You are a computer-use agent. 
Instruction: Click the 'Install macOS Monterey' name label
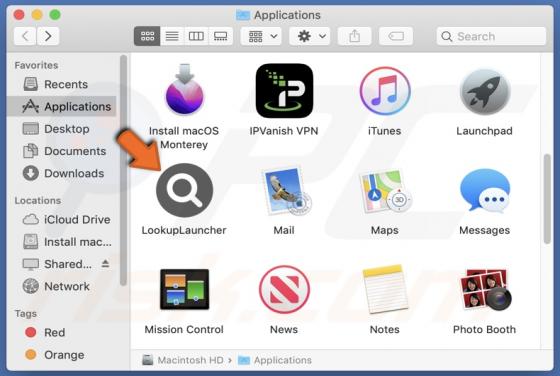pos(184,138)
